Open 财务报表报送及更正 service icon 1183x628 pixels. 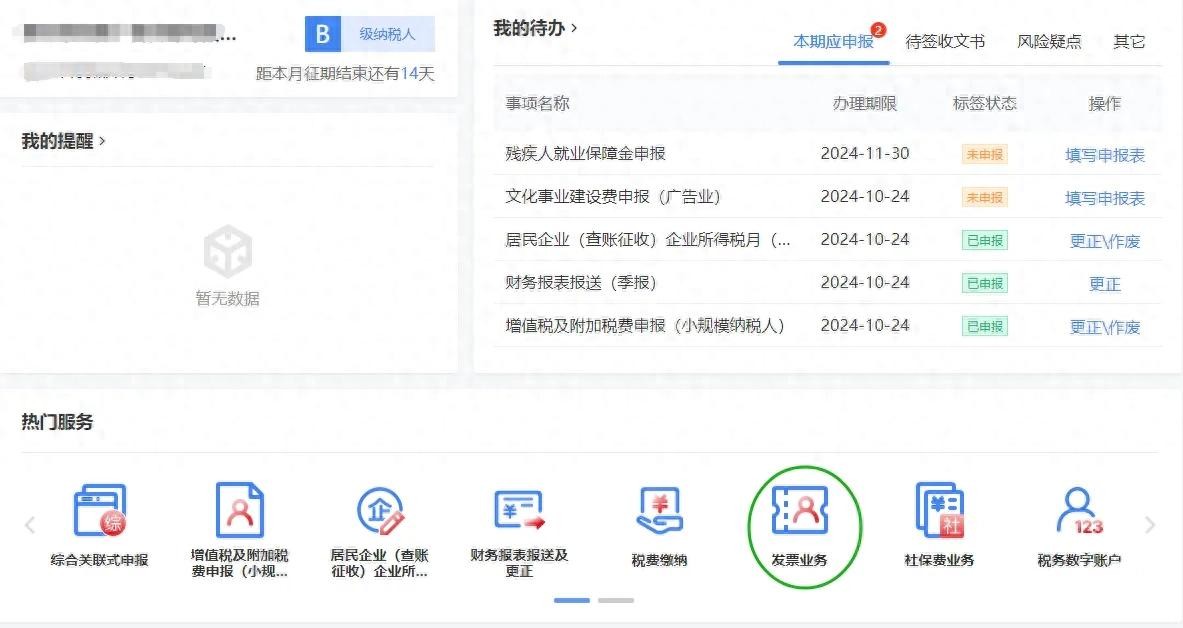pyautogui.click(x=519, y=513)
